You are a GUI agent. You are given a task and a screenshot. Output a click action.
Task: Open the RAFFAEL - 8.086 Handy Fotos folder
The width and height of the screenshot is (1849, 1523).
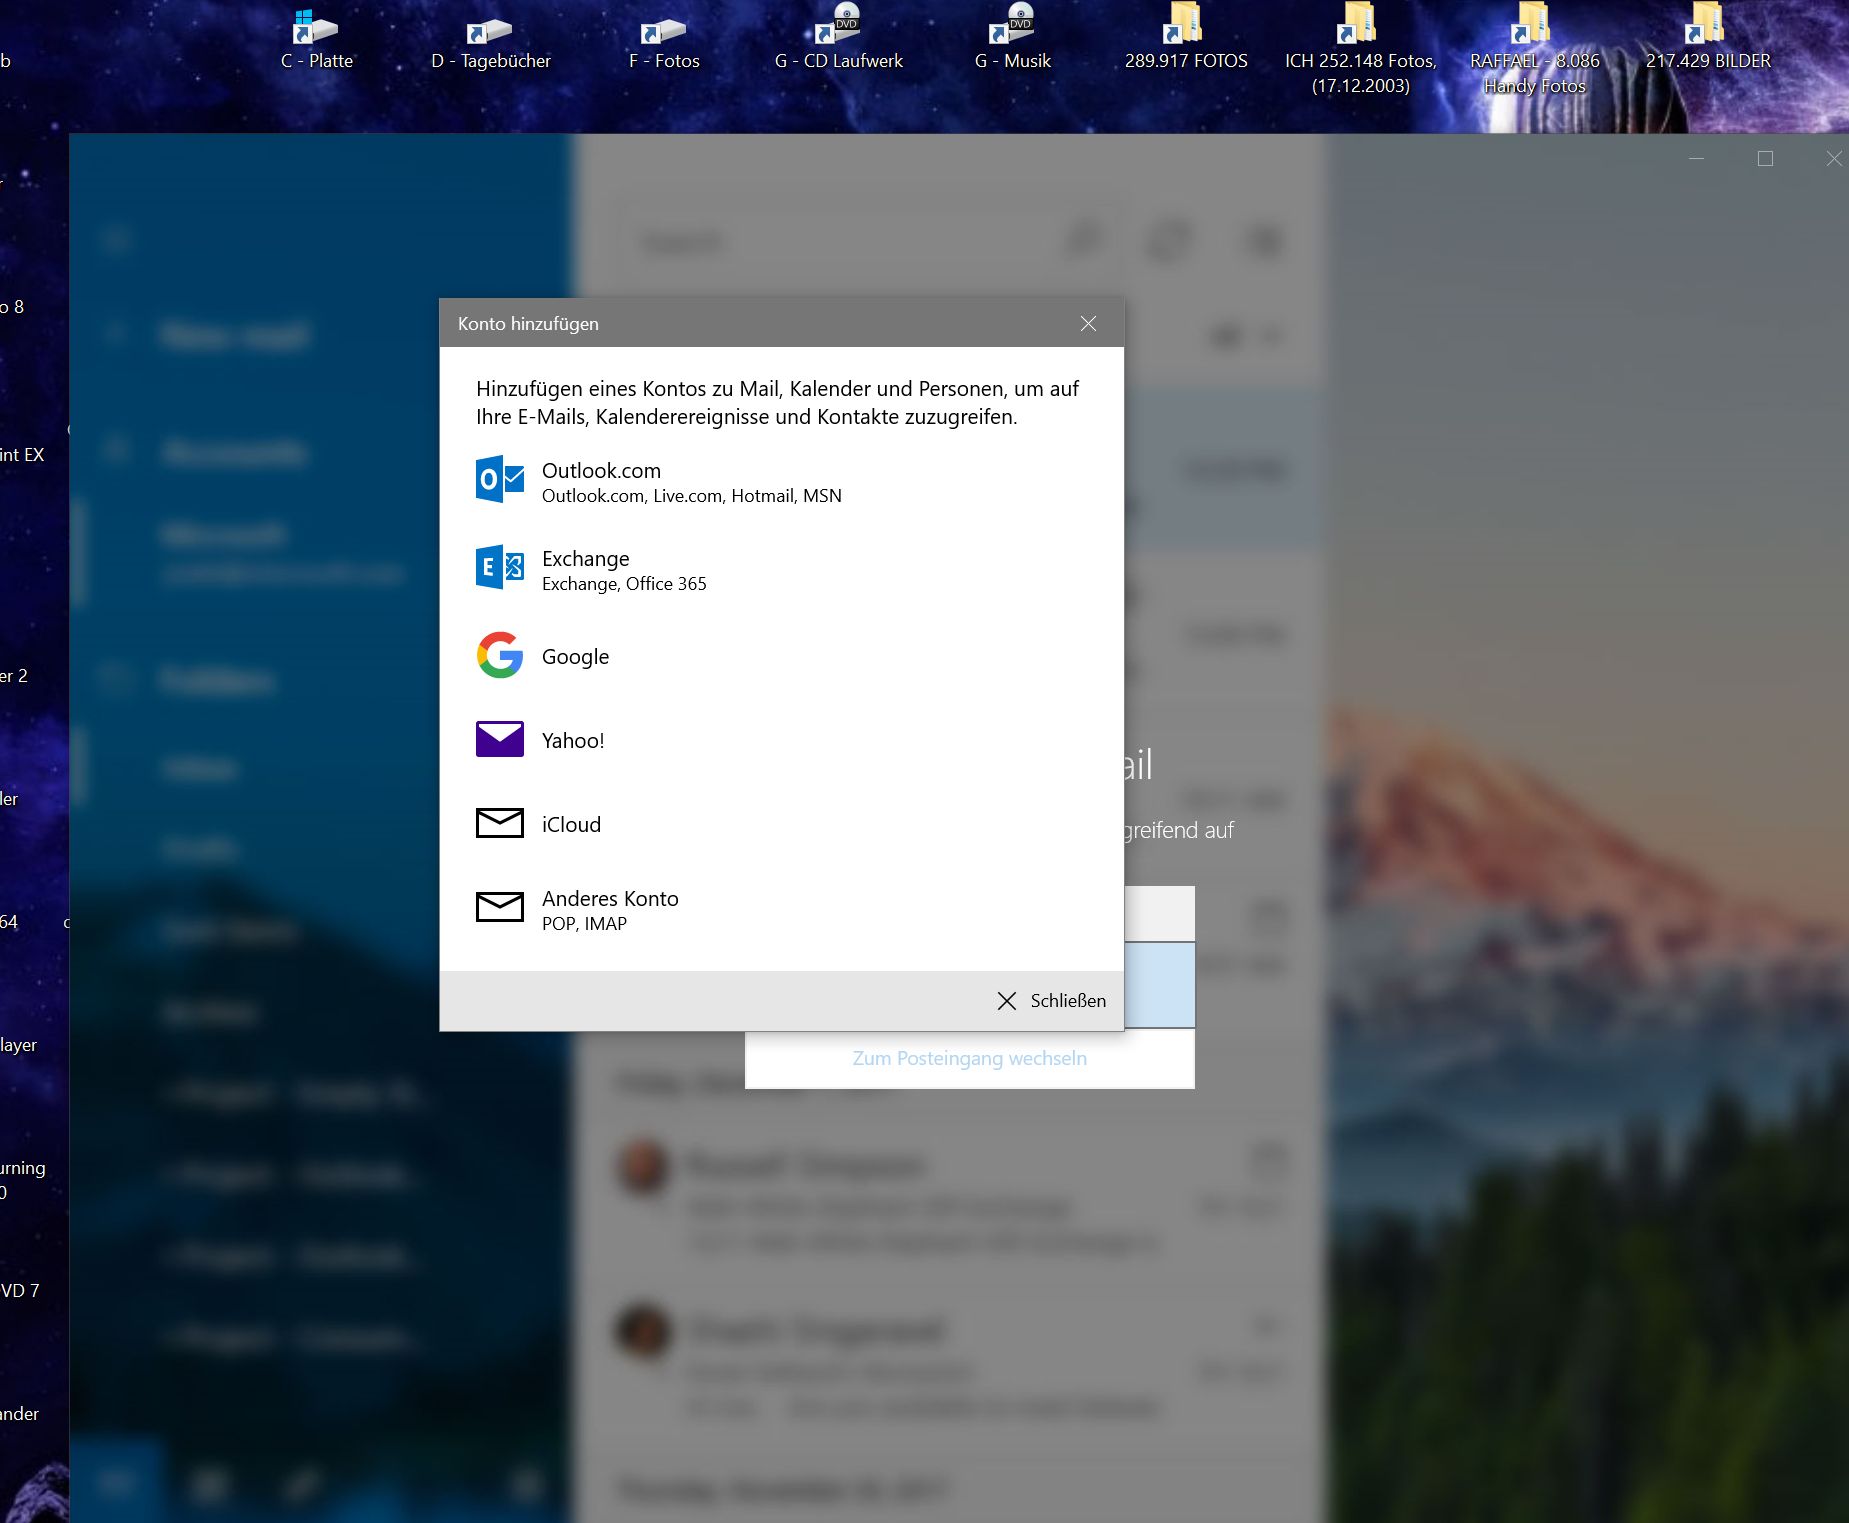[1534, 50]
